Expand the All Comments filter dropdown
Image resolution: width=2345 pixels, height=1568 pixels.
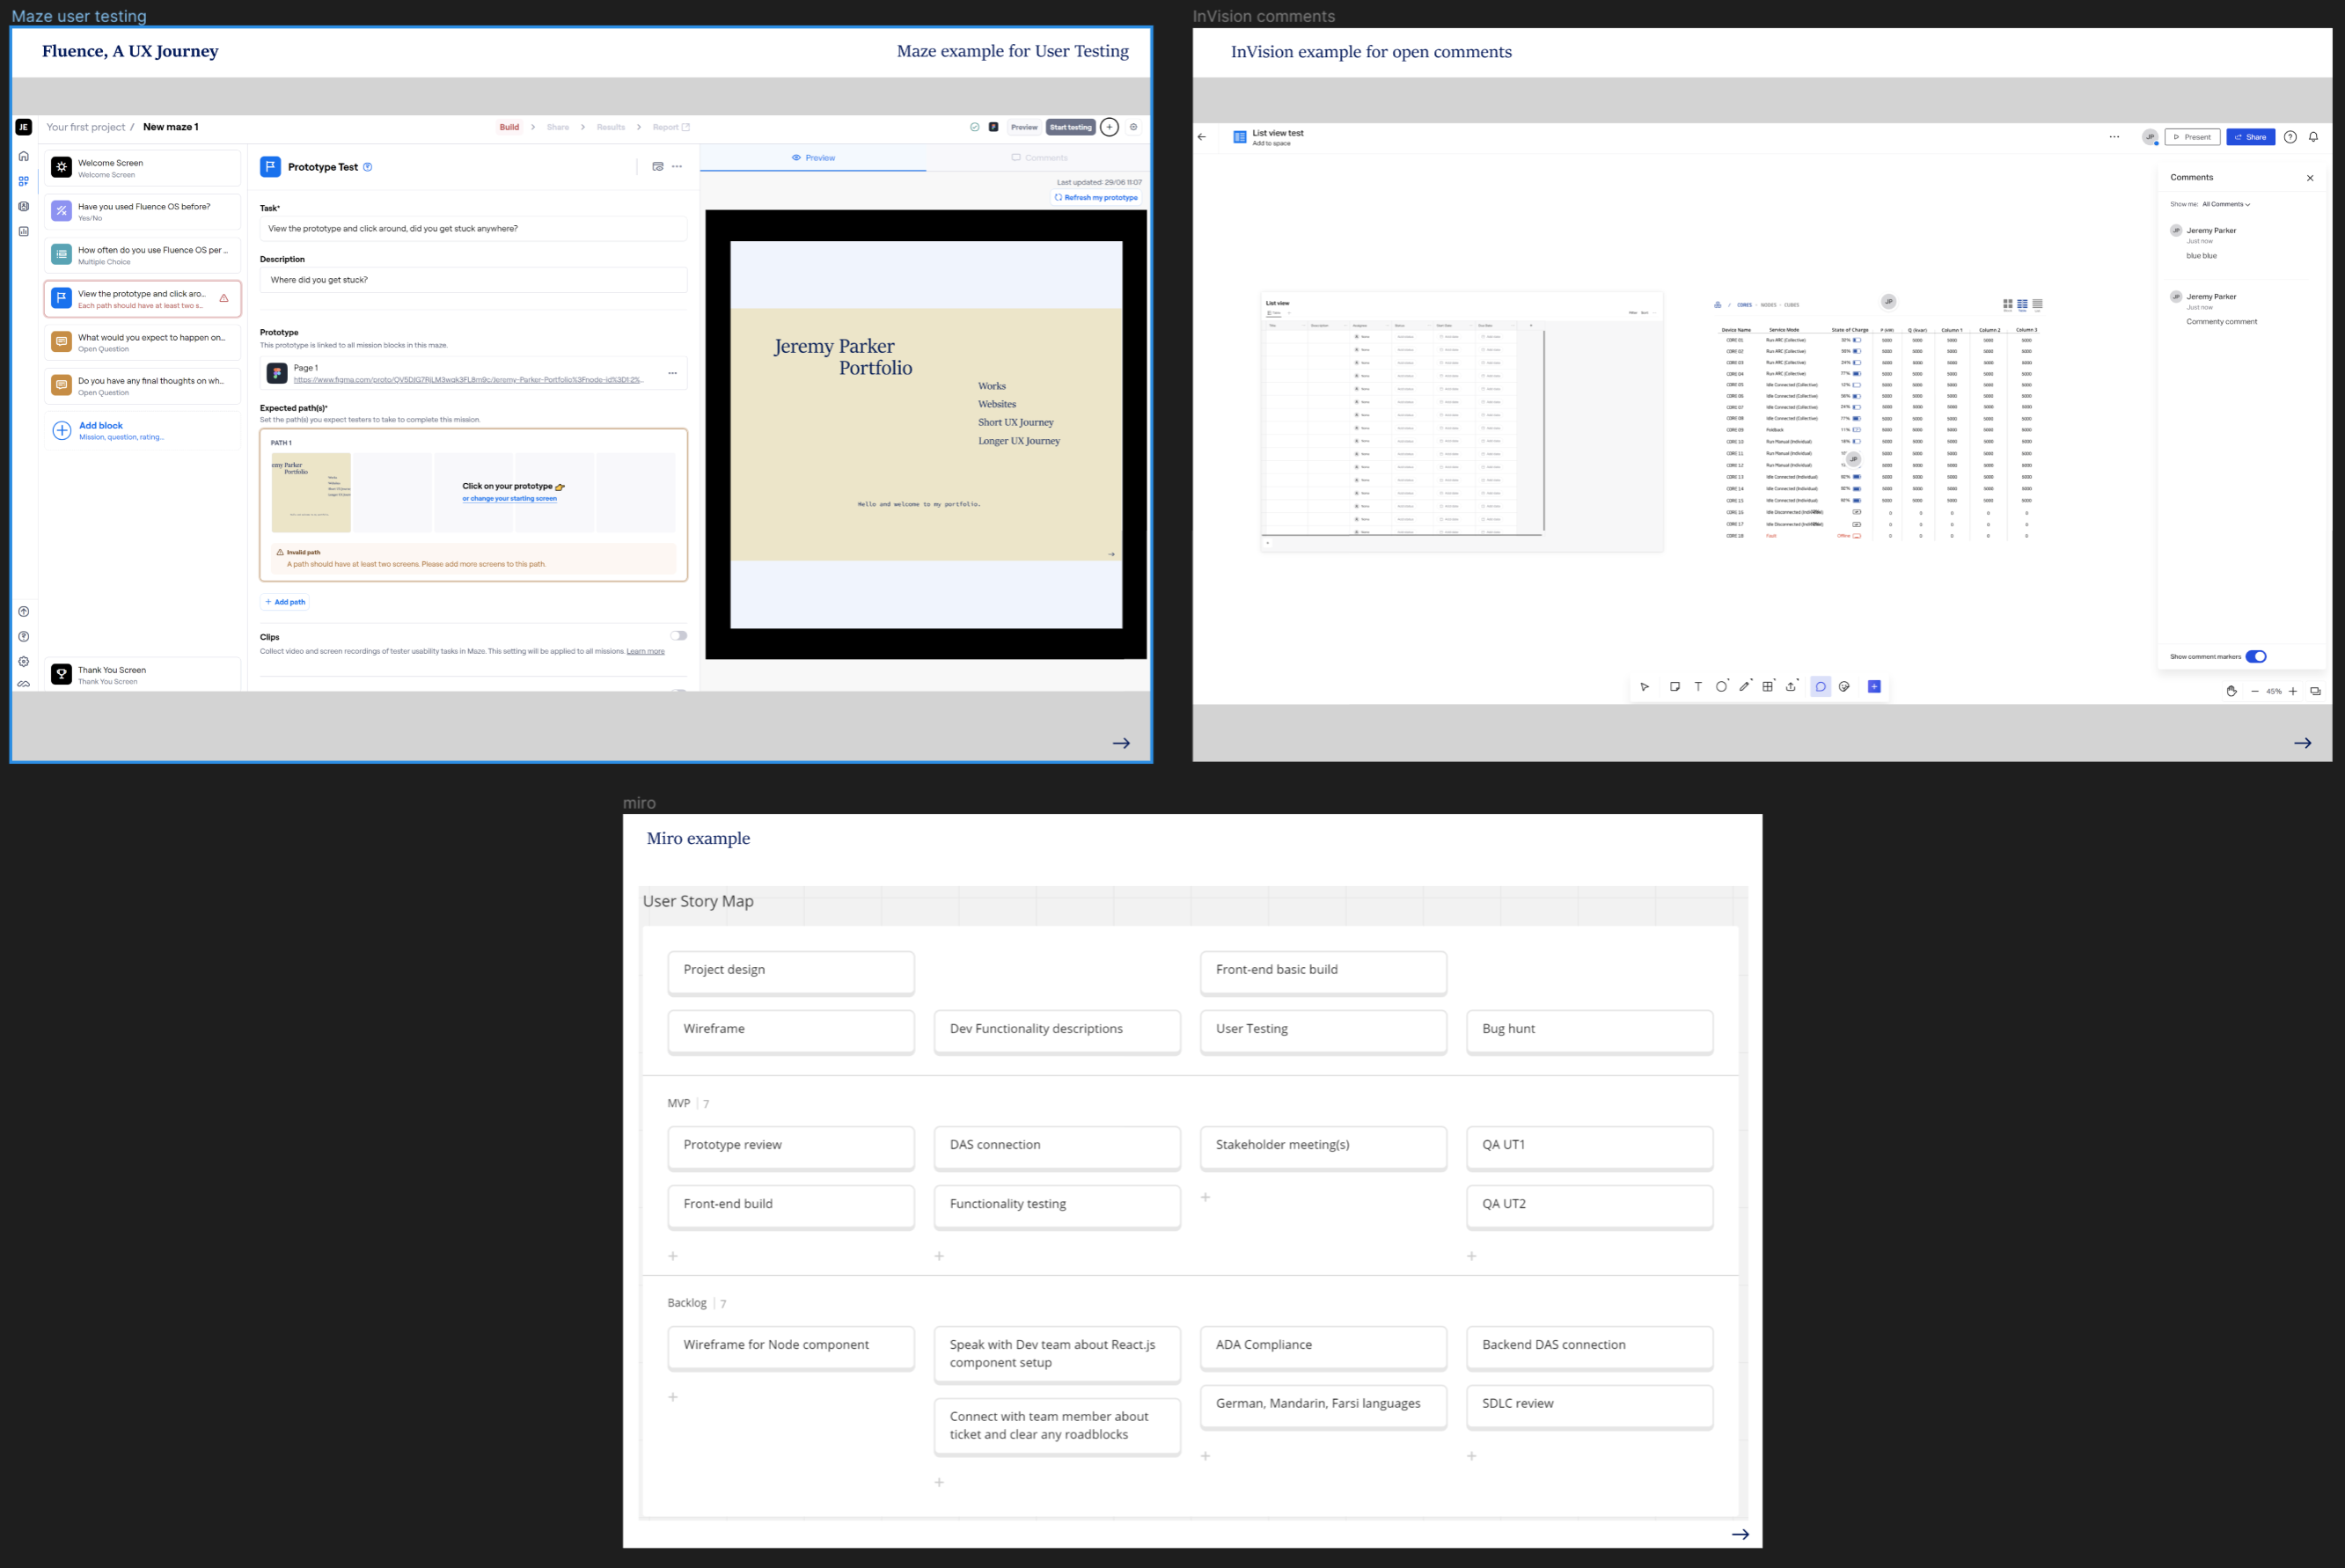2226,204
